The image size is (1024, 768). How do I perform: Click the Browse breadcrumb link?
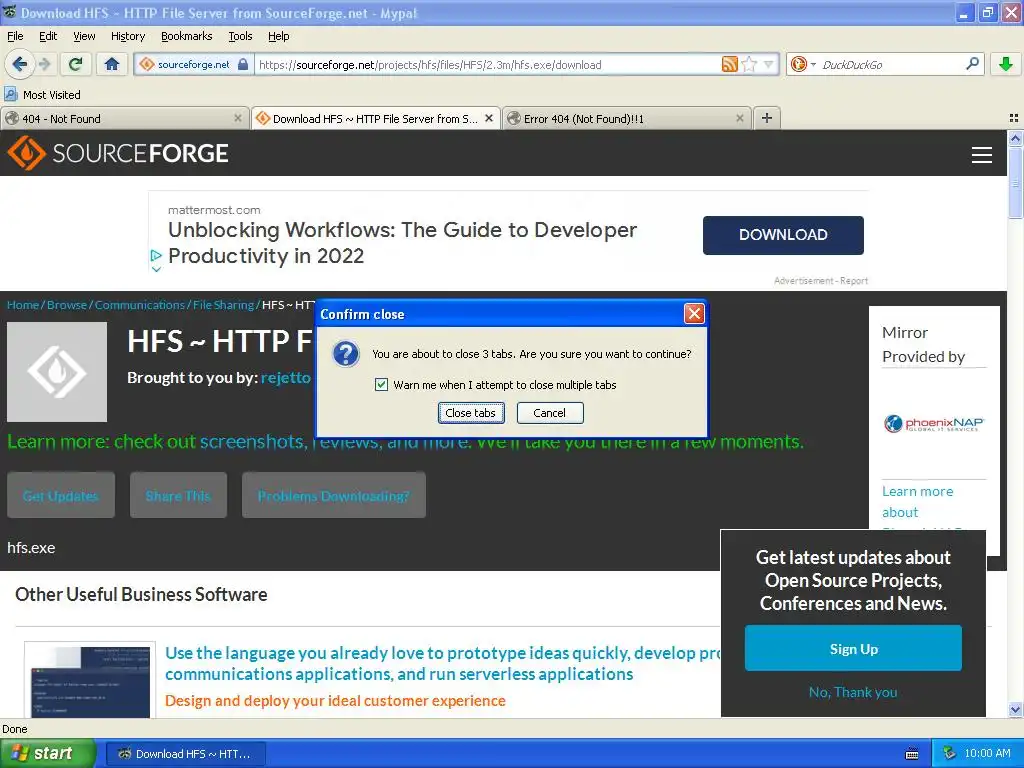pyautogui.click(x=67, y=305)
